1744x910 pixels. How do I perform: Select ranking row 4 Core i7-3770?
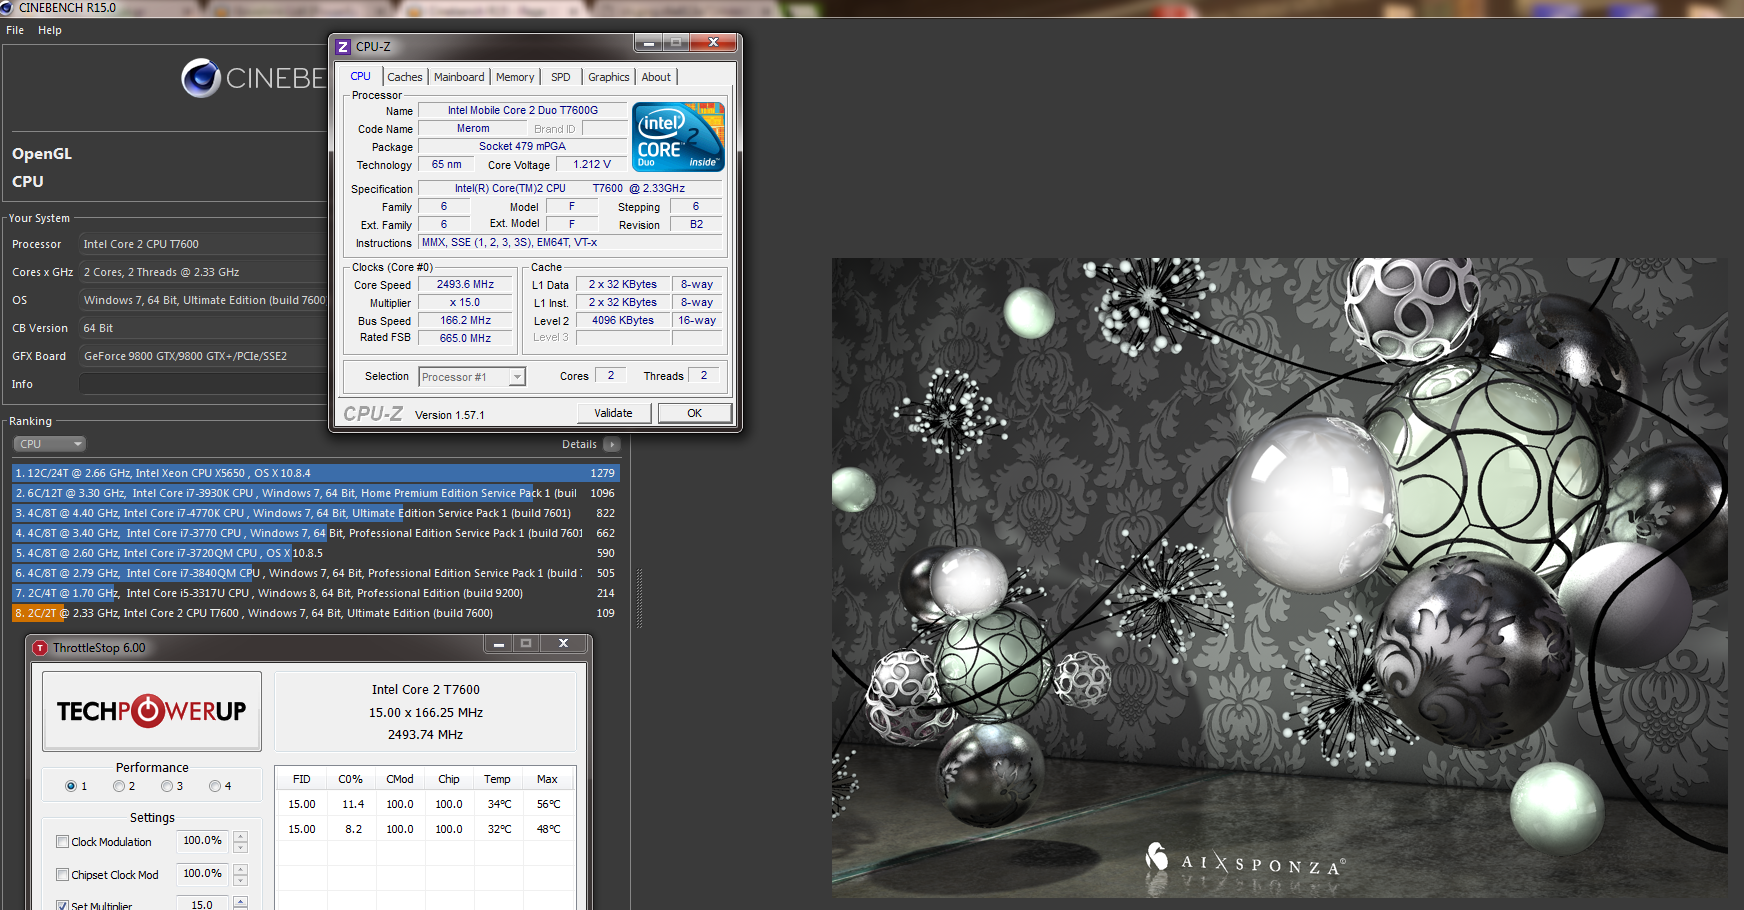pos(316,533)
